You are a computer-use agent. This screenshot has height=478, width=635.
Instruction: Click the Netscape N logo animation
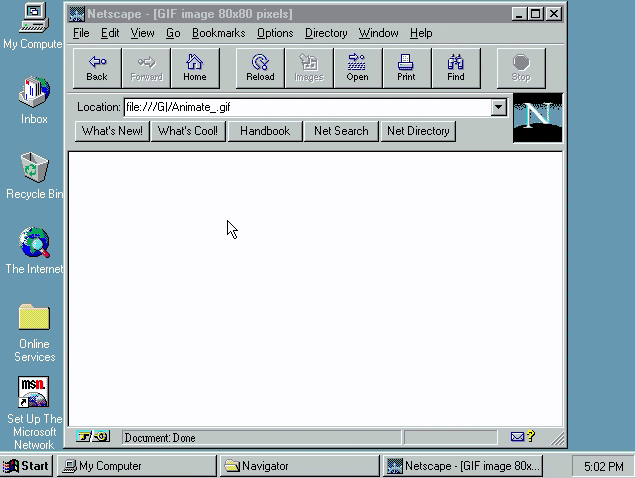coord(537,118)
